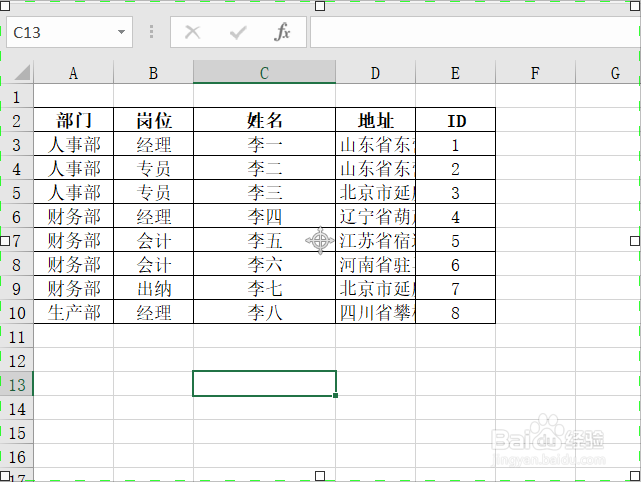Click the cancel X icon in formula bar

(193, 32)
